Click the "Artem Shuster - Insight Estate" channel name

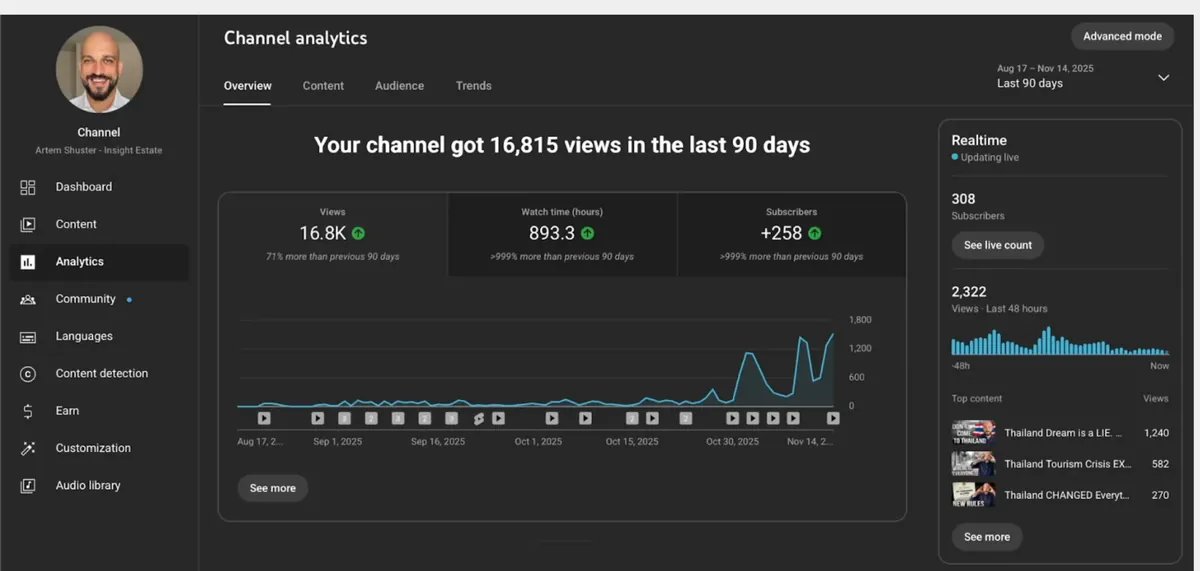click(x=98, y=150)
